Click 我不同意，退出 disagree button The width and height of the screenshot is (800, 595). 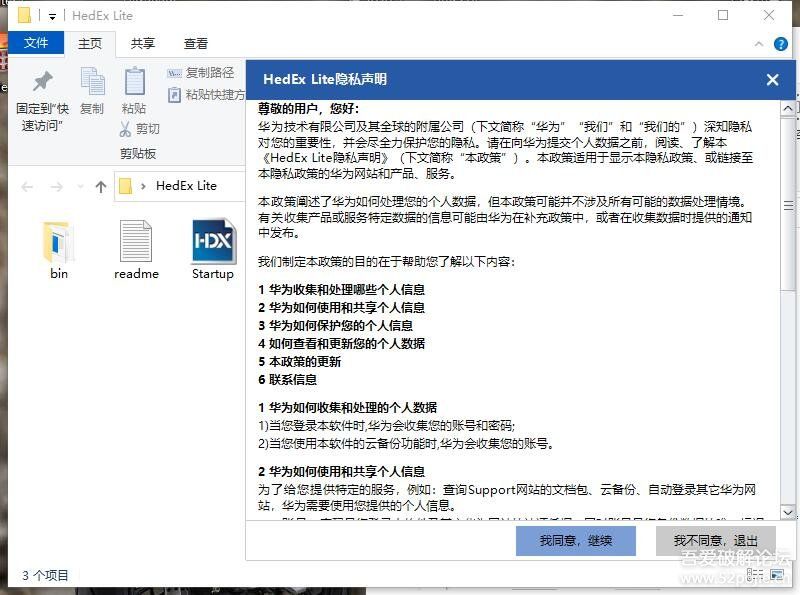pyautogui.click(x=715, y=540)
